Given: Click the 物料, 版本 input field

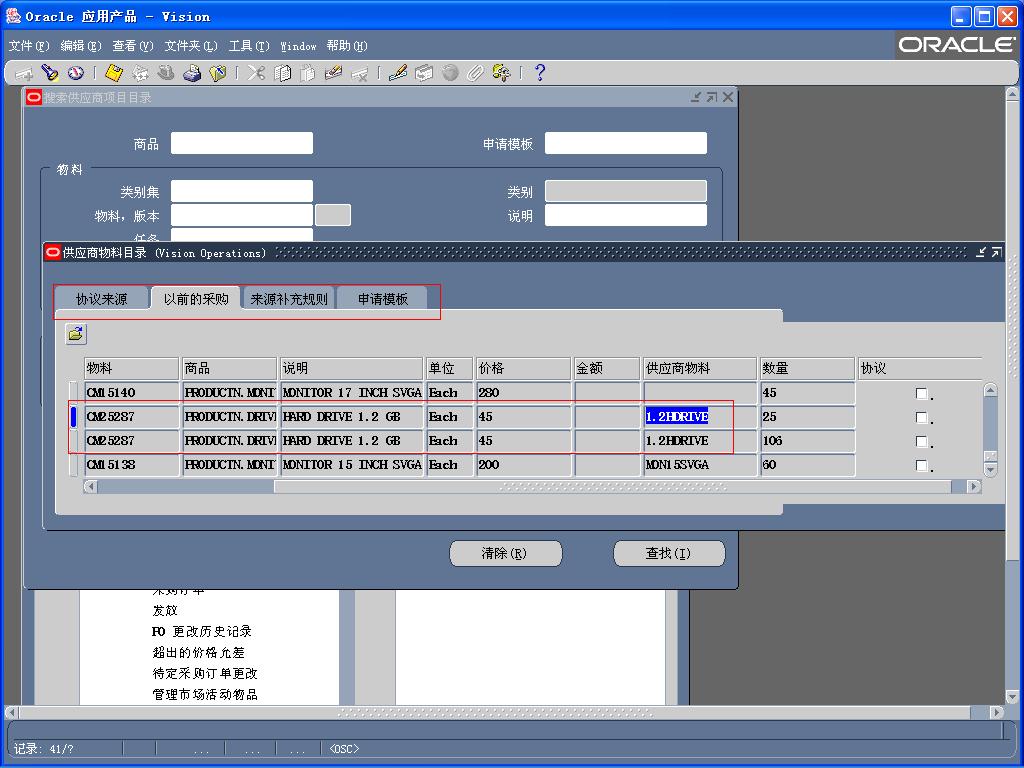Looking at the screenshot, I should (242, 215).
